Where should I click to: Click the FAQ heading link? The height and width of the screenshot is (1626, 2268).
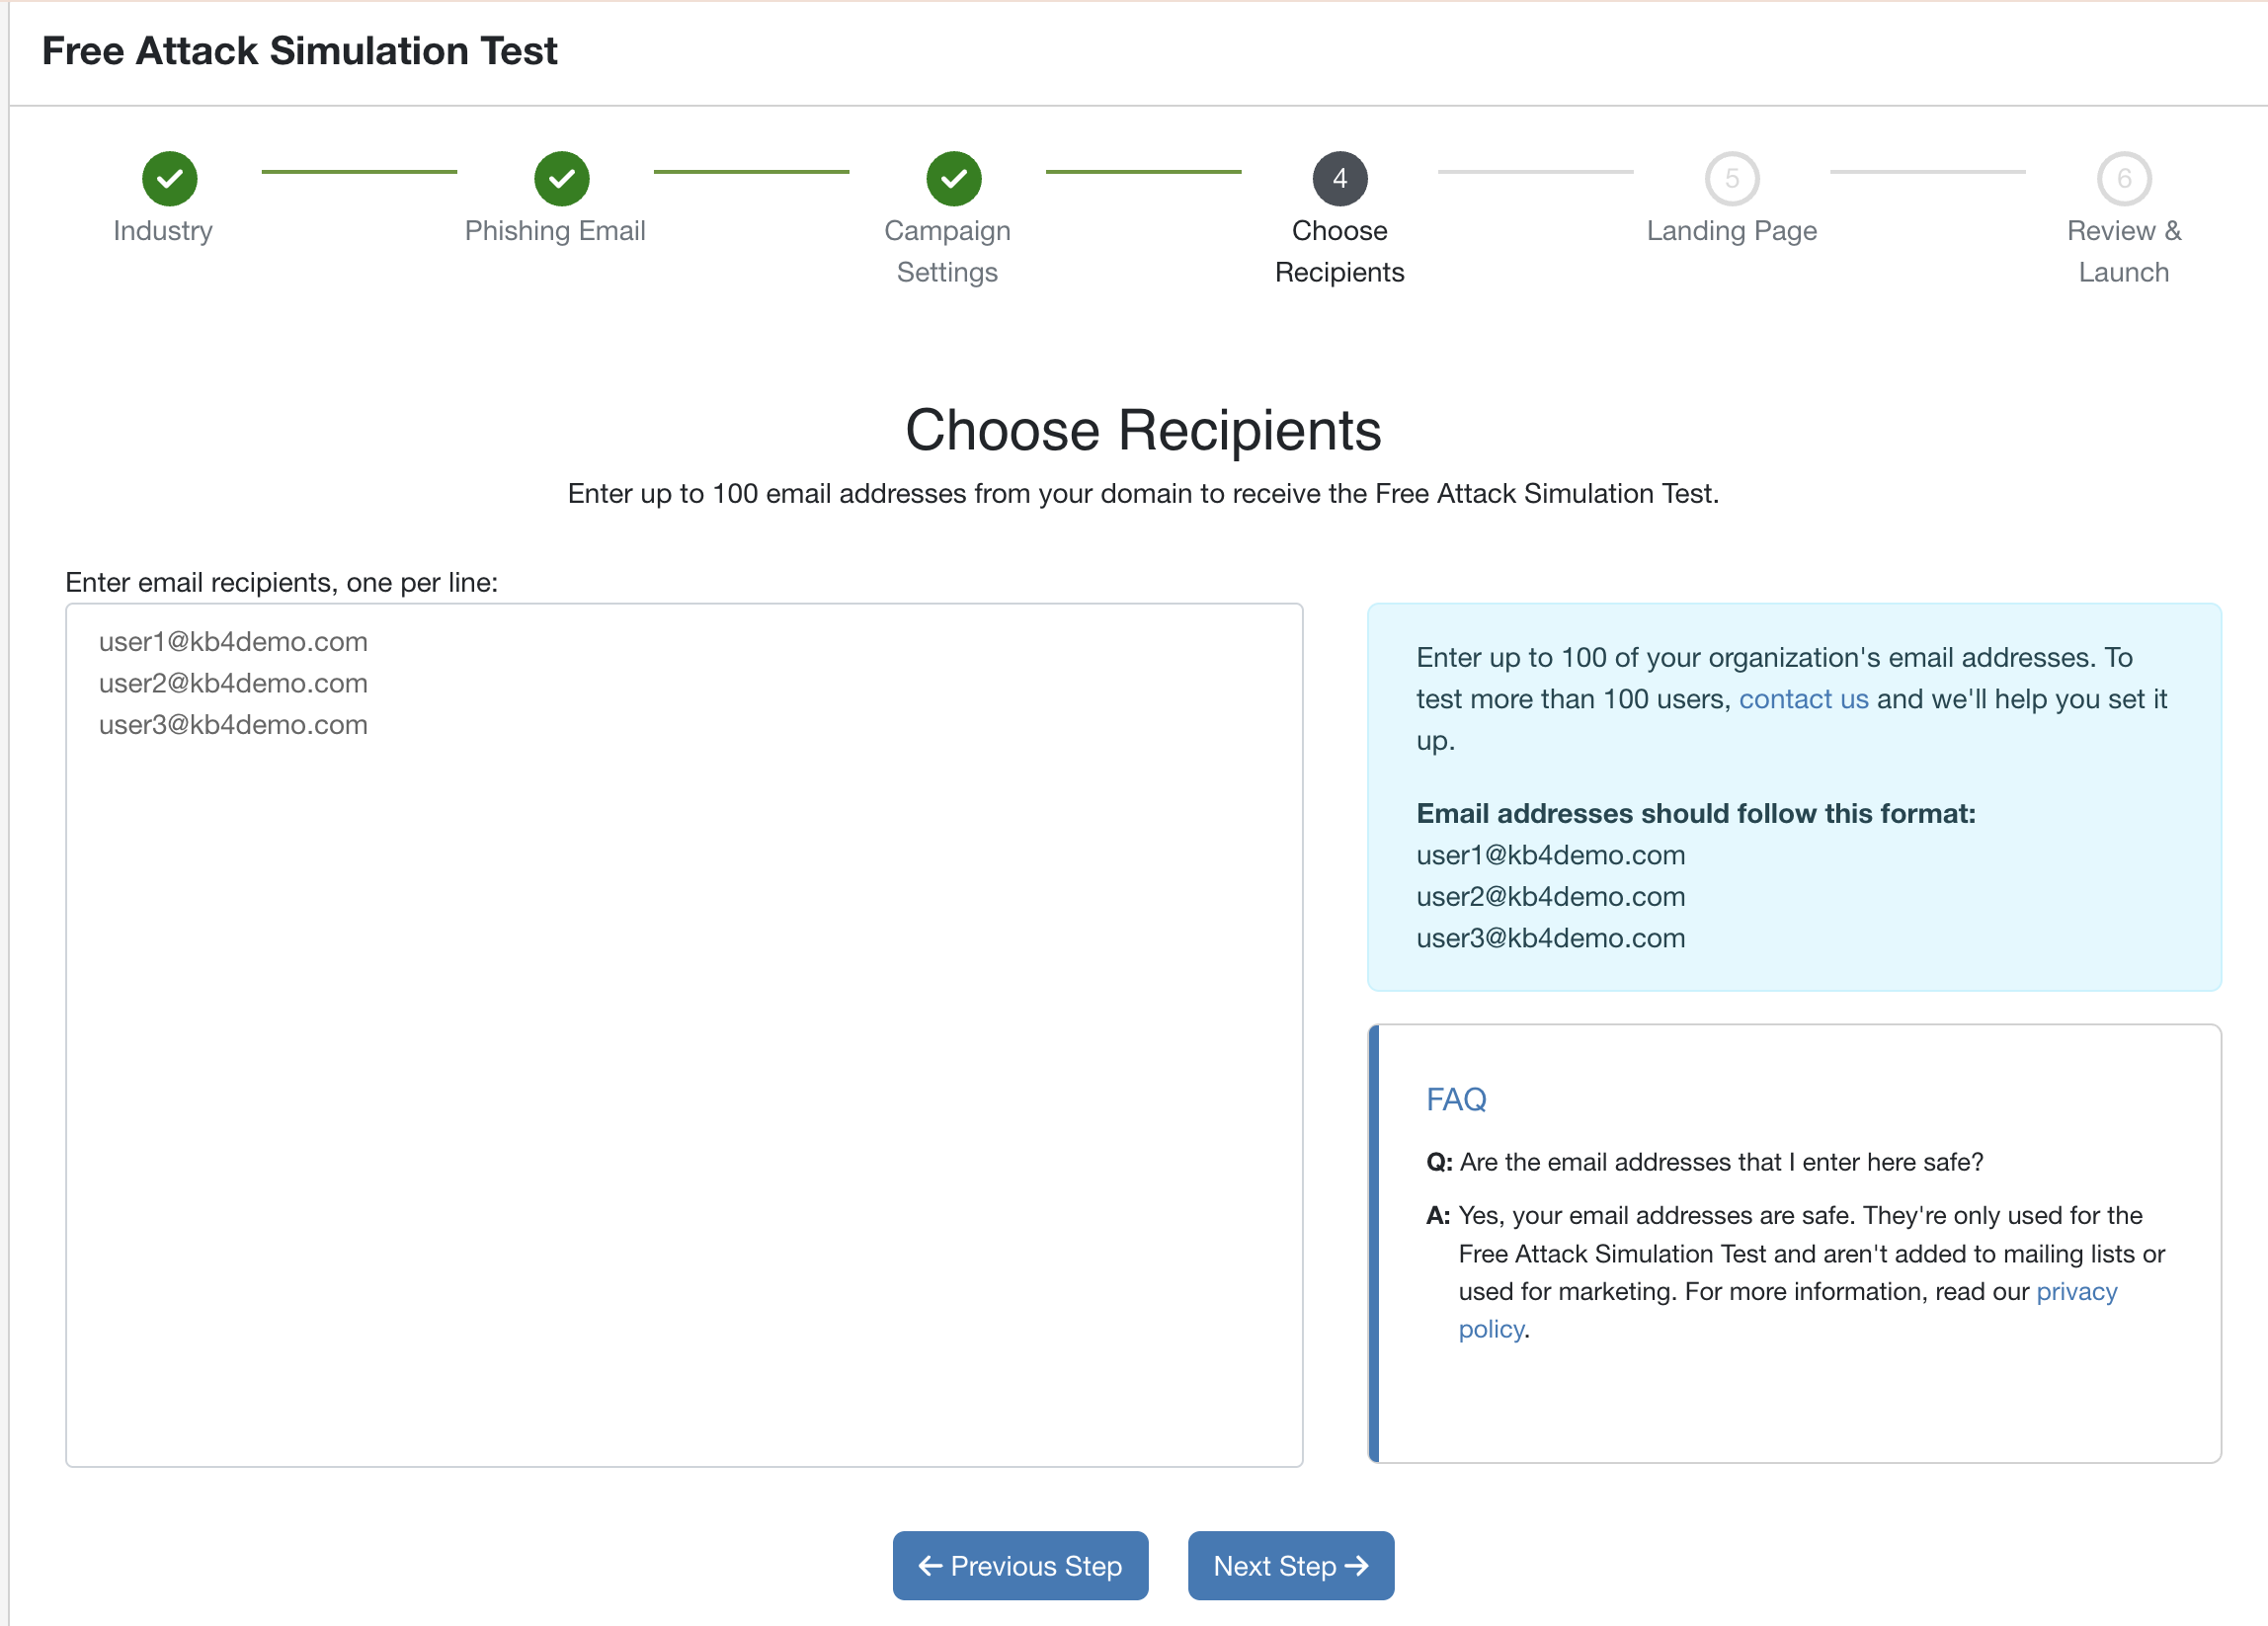point(1456,1099)
